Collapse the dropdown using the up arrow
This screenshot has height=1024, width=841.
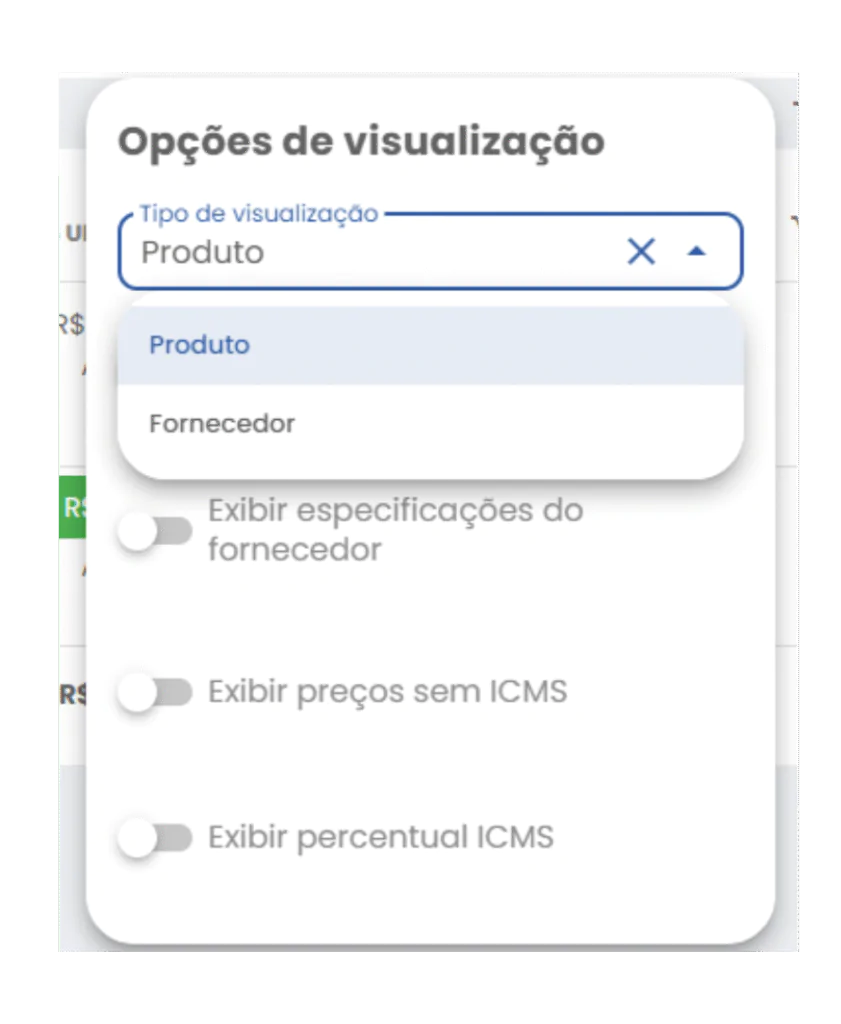tap(697, 251)
